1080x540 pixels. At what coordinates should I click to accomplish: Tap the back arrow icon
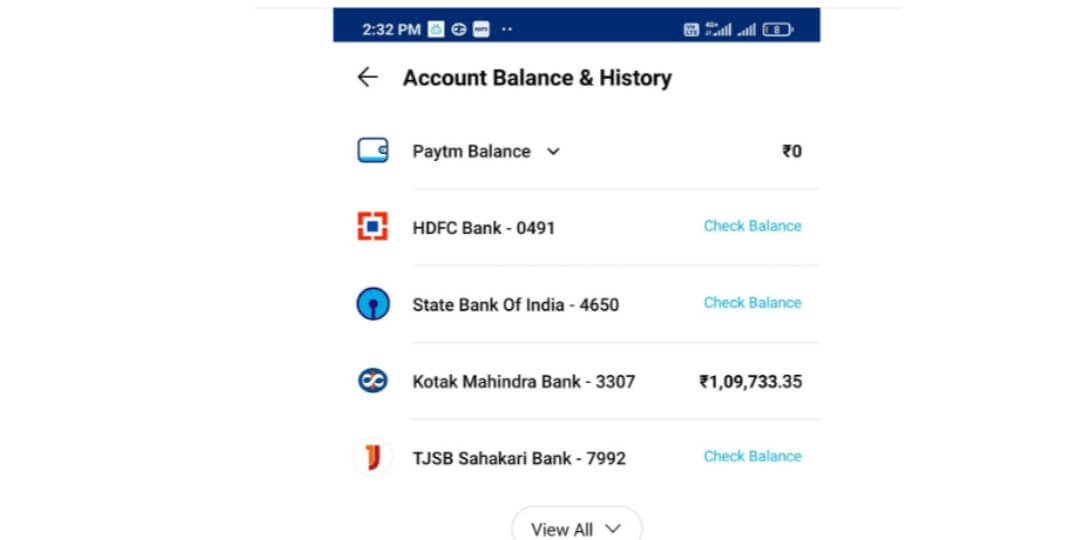[x=368, y=78]
